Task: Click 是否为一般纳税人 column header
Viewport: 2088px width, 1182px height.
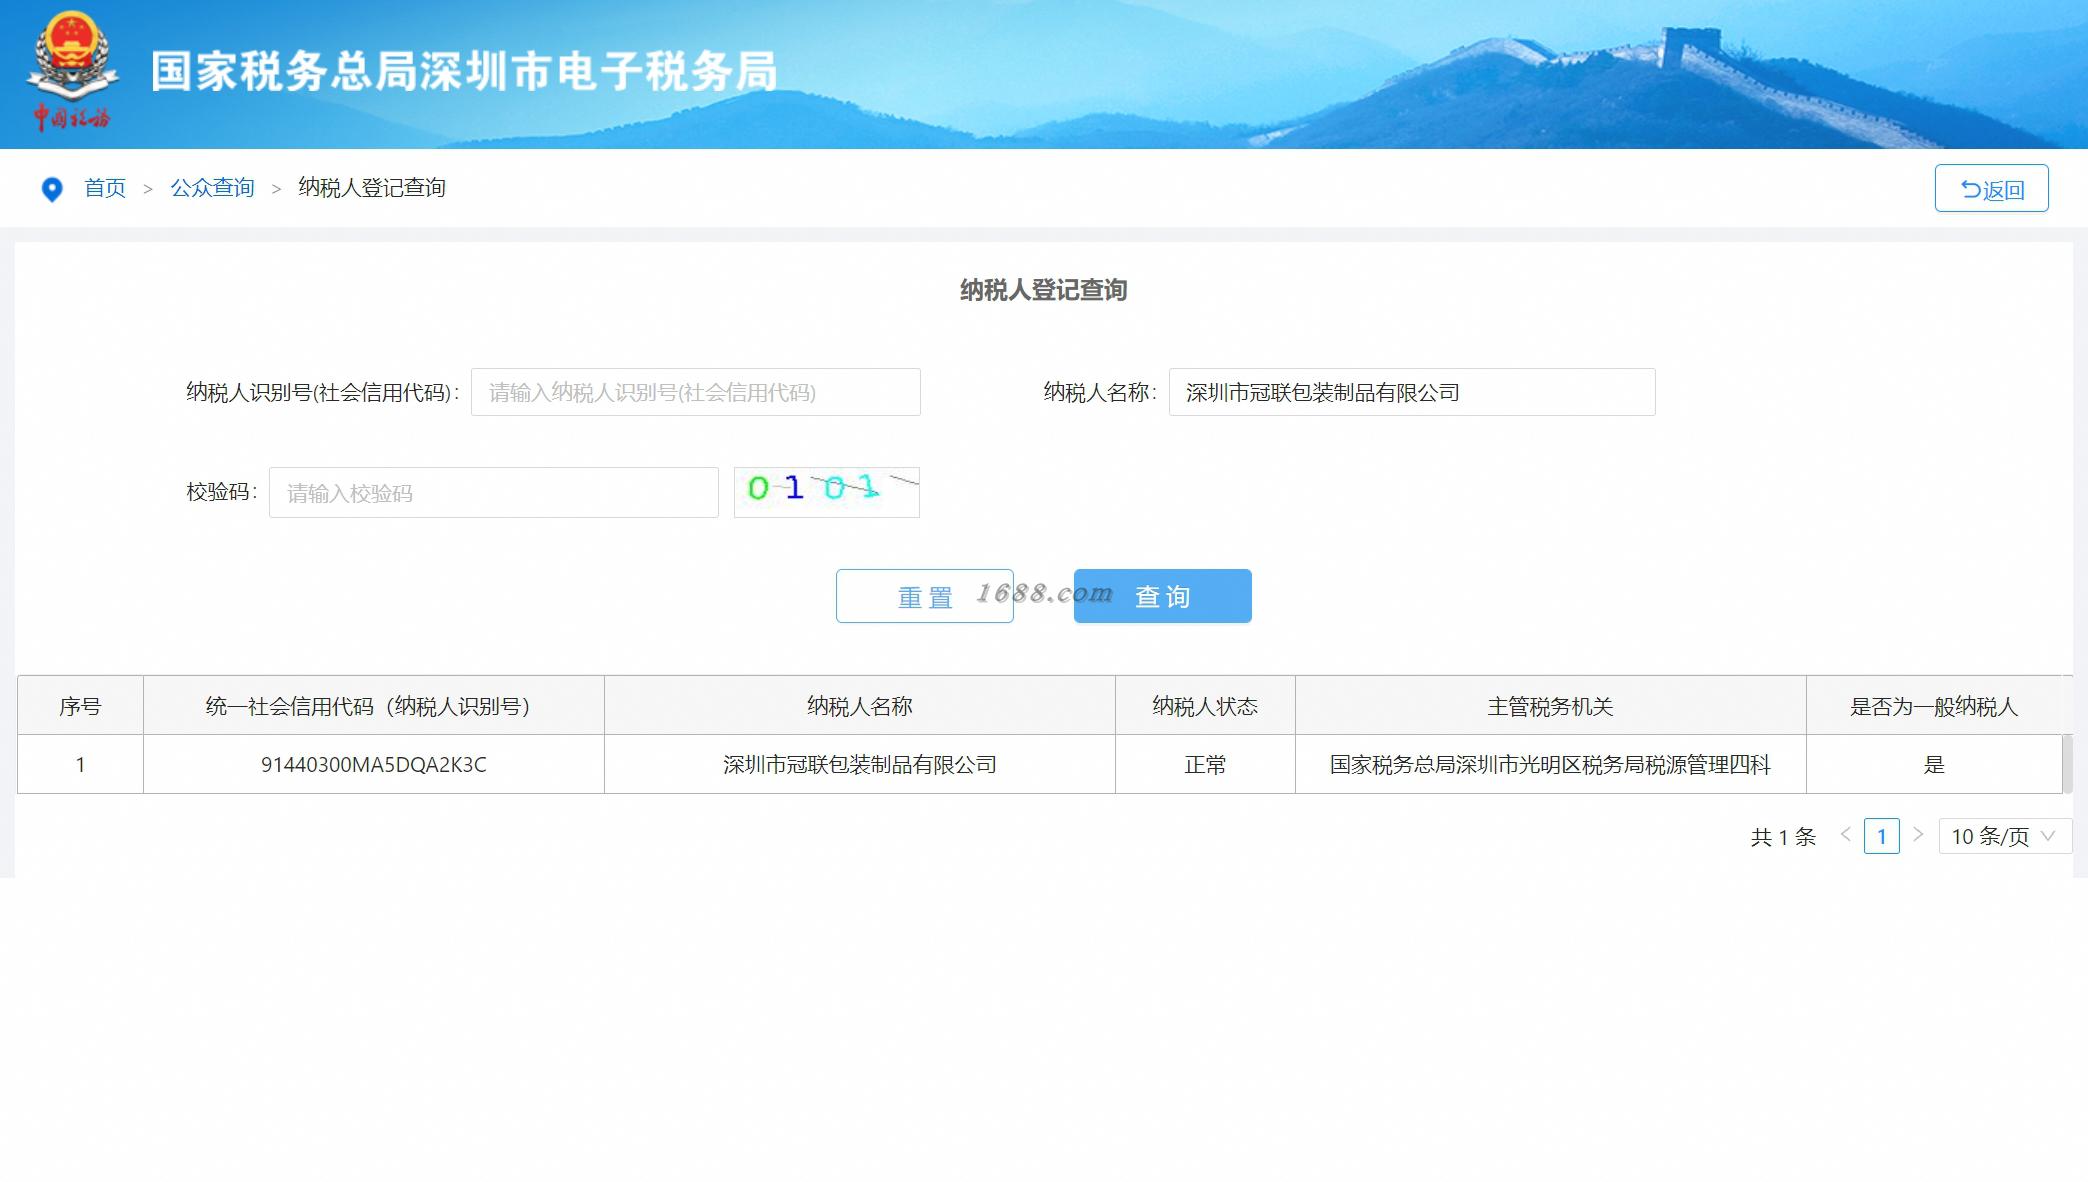Action: (x=1934, y=706)
